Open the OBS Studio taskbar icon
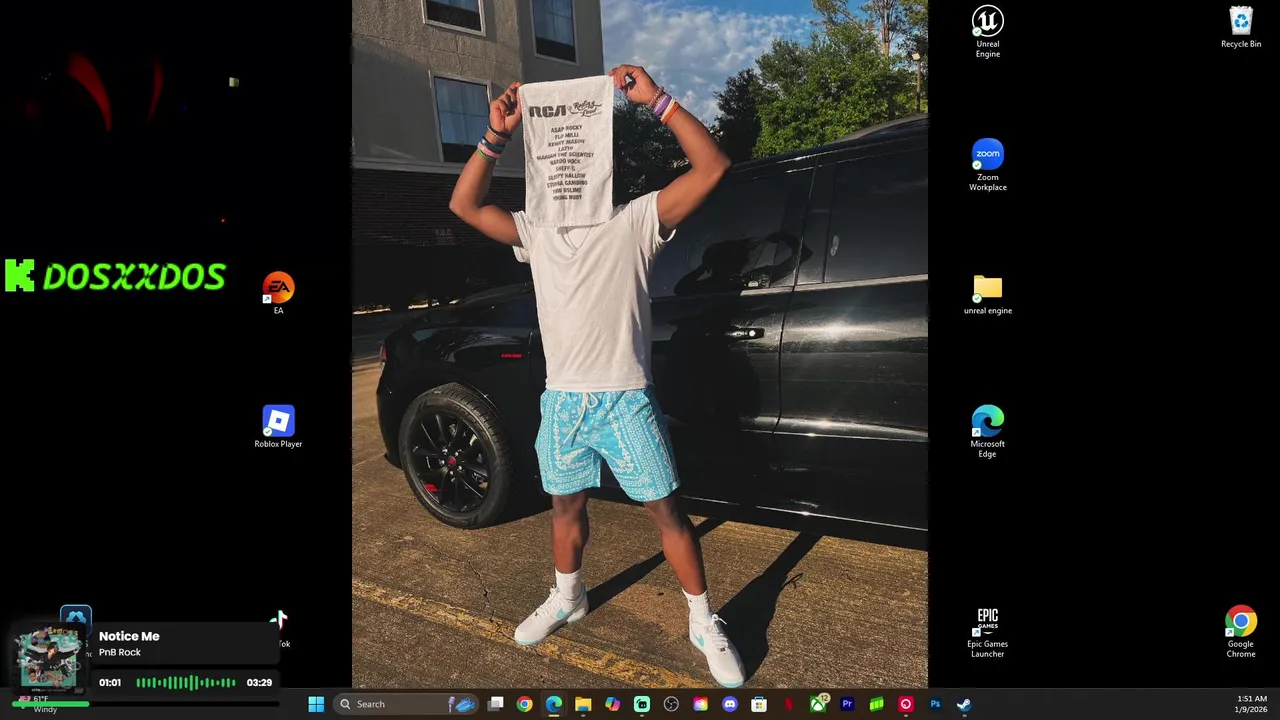Viewport: 1280px width, 720px height. 671,704
